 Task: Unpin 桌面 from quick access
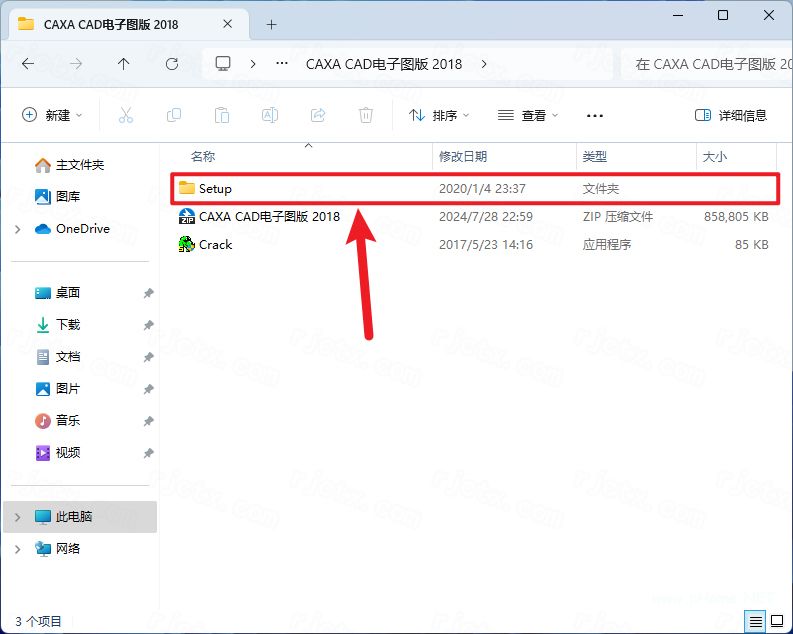148,293
